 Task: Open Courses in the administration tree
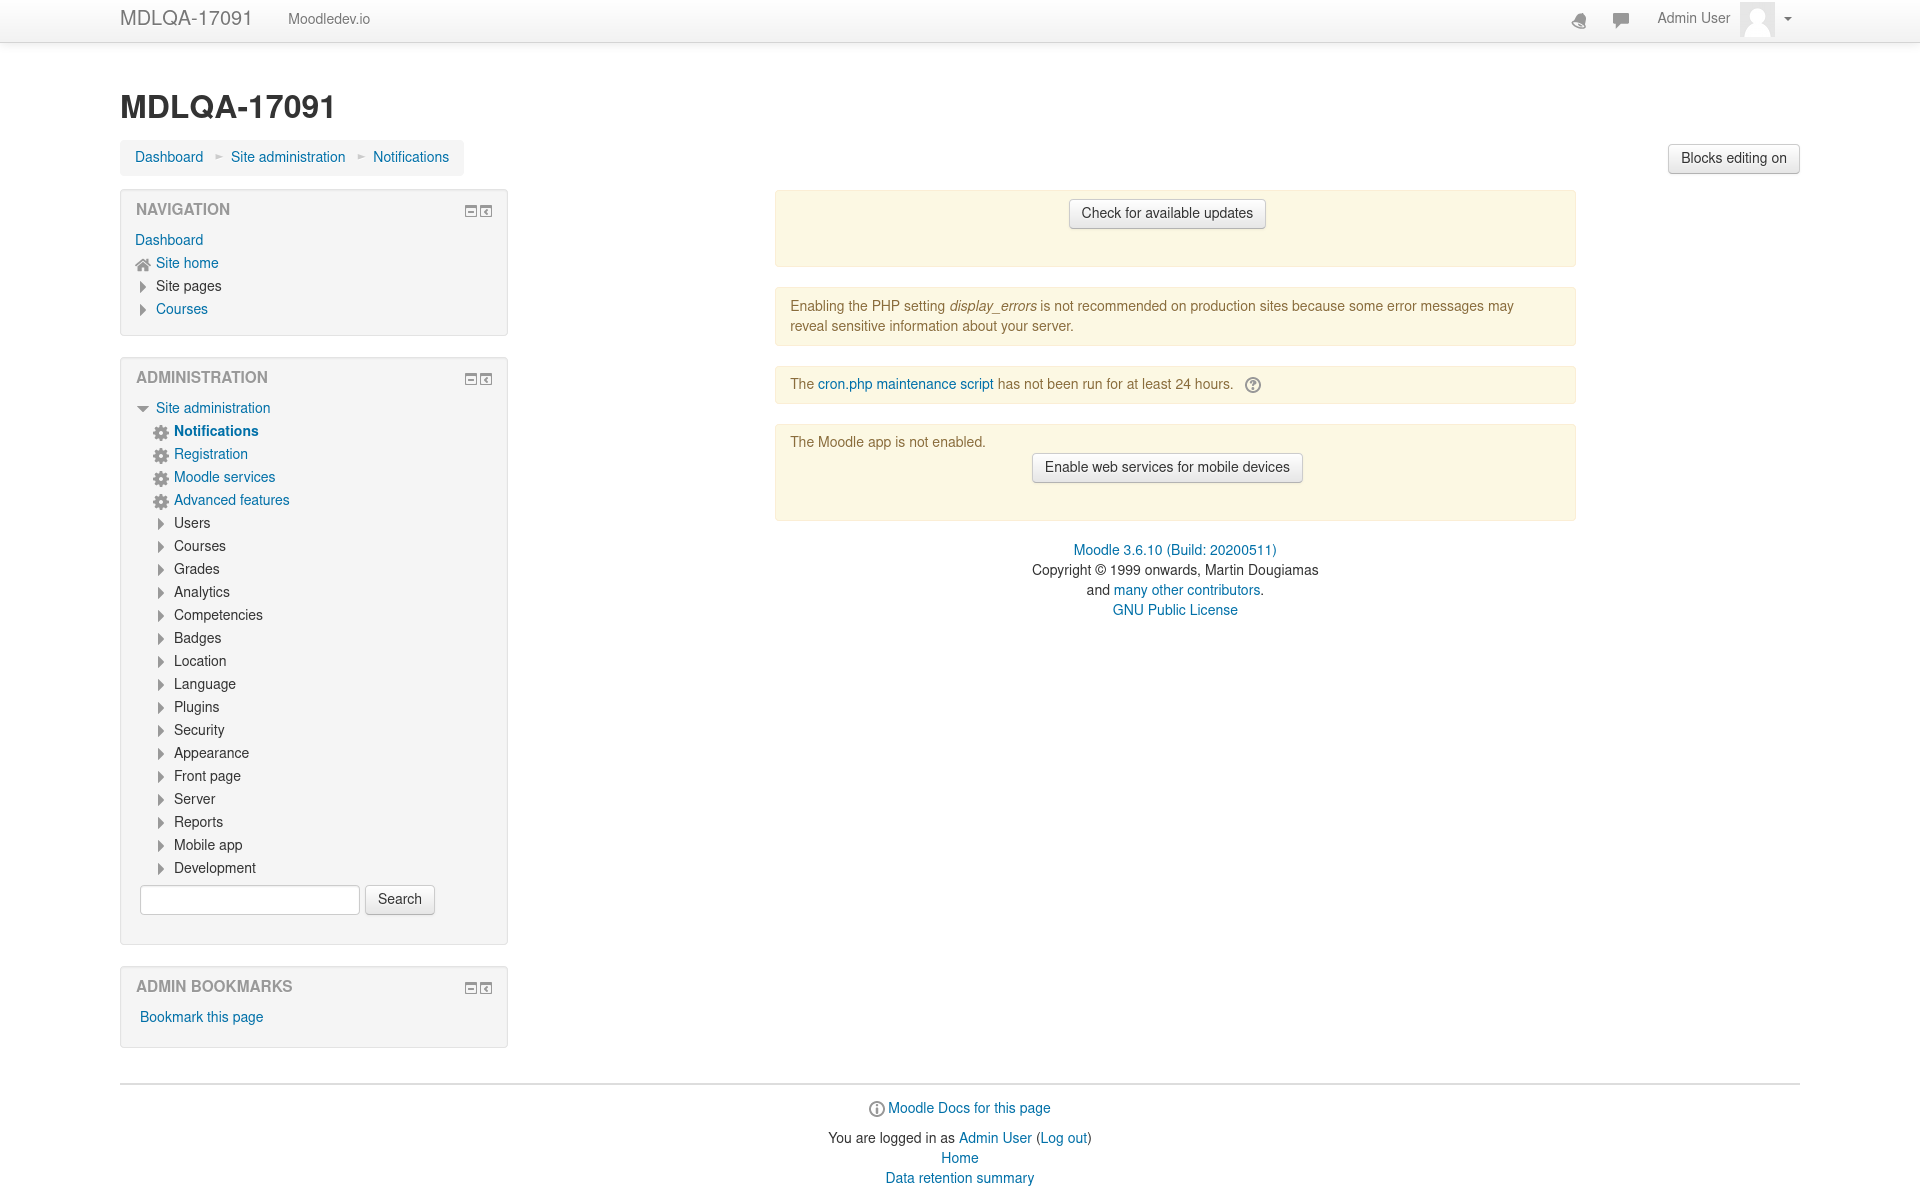pyautogui.click(x=200, y=546)
